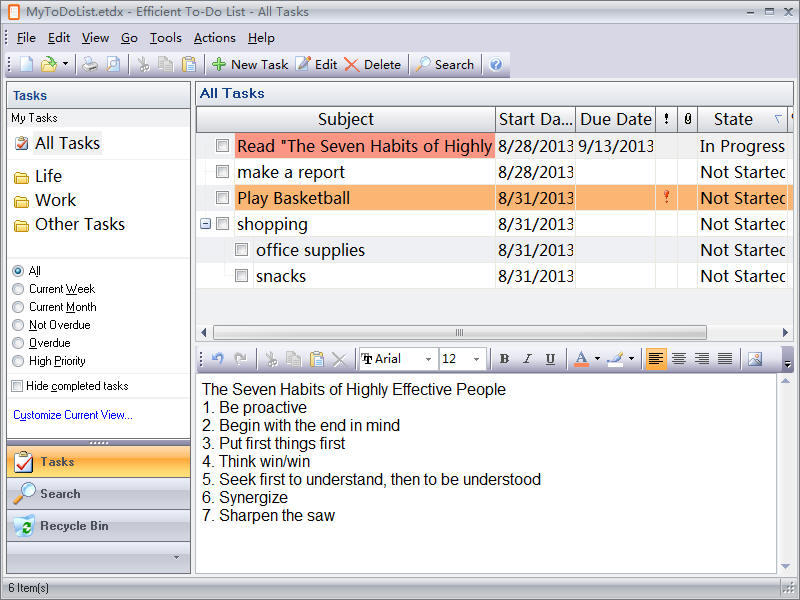This screenshot has width=800, height=600.
Task: Click the New file icon in toolbar
Action: (x=26, y=65)
